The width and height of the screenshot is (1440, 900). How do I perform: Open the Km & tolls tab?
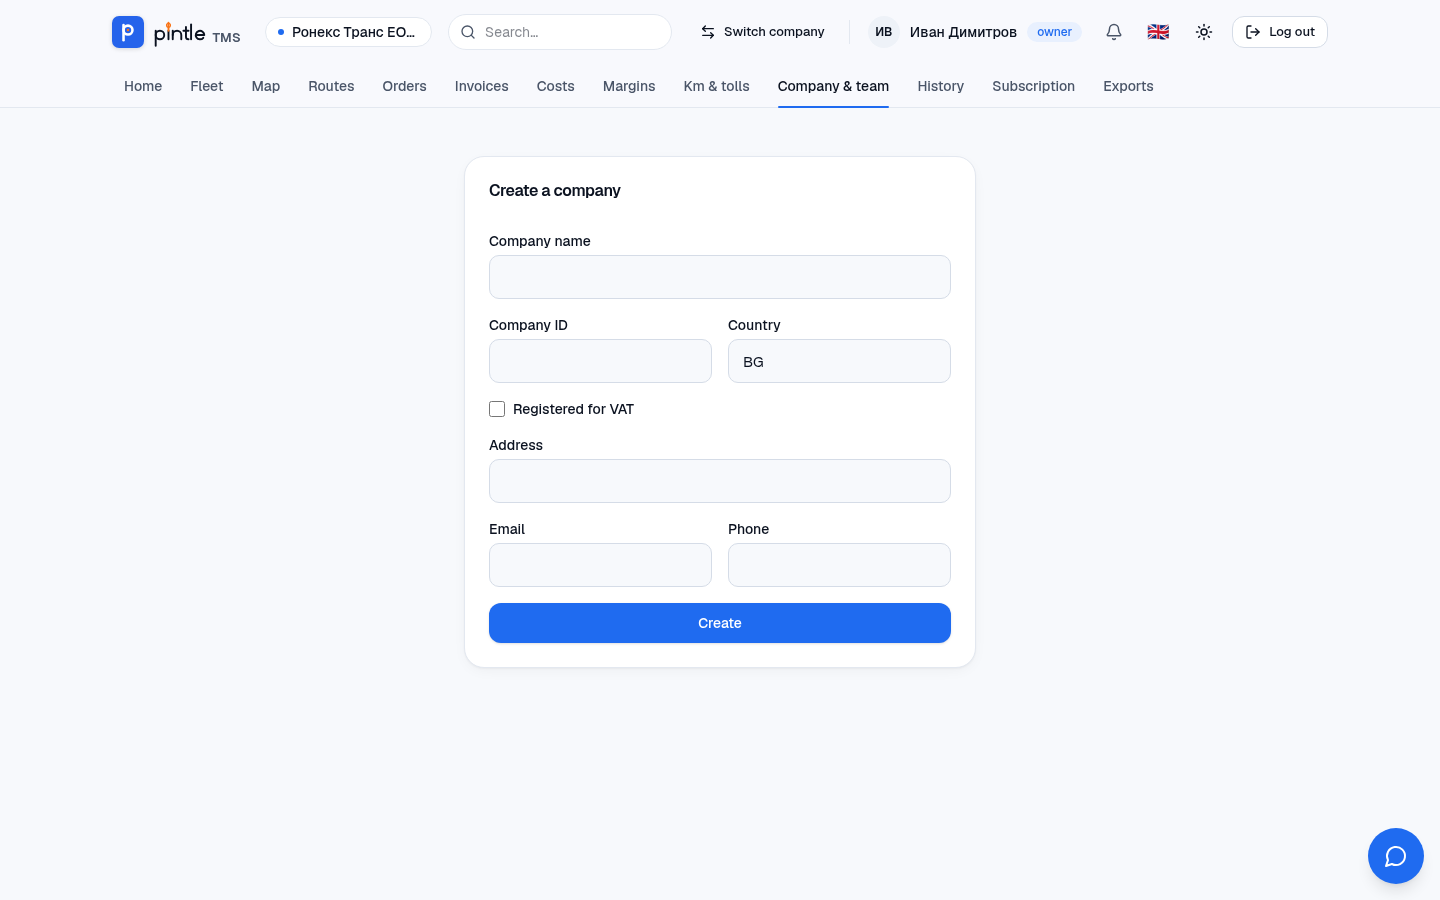717,86
